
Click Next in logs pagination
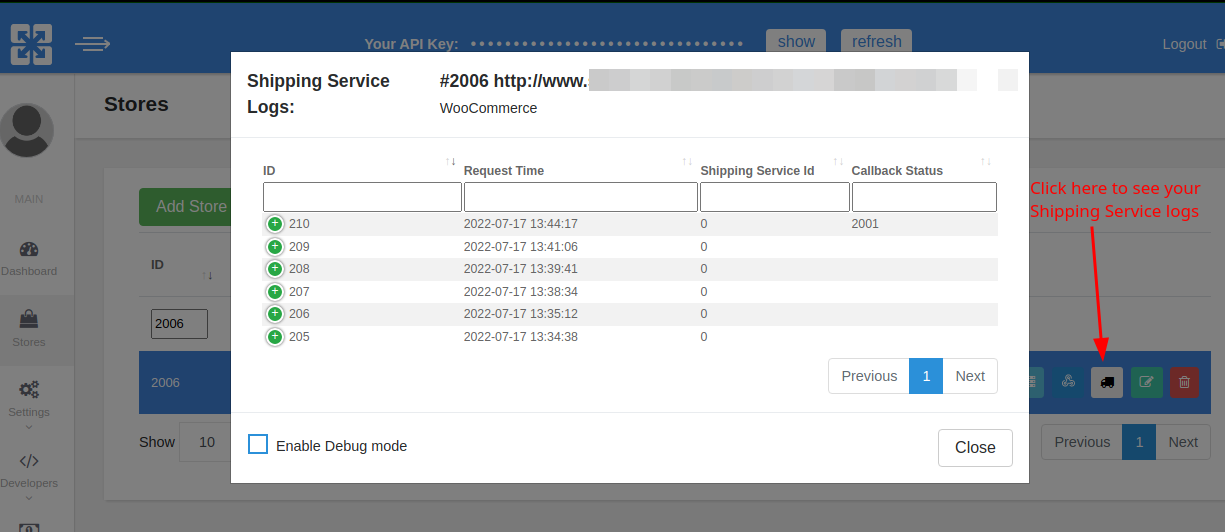point(969,376)
